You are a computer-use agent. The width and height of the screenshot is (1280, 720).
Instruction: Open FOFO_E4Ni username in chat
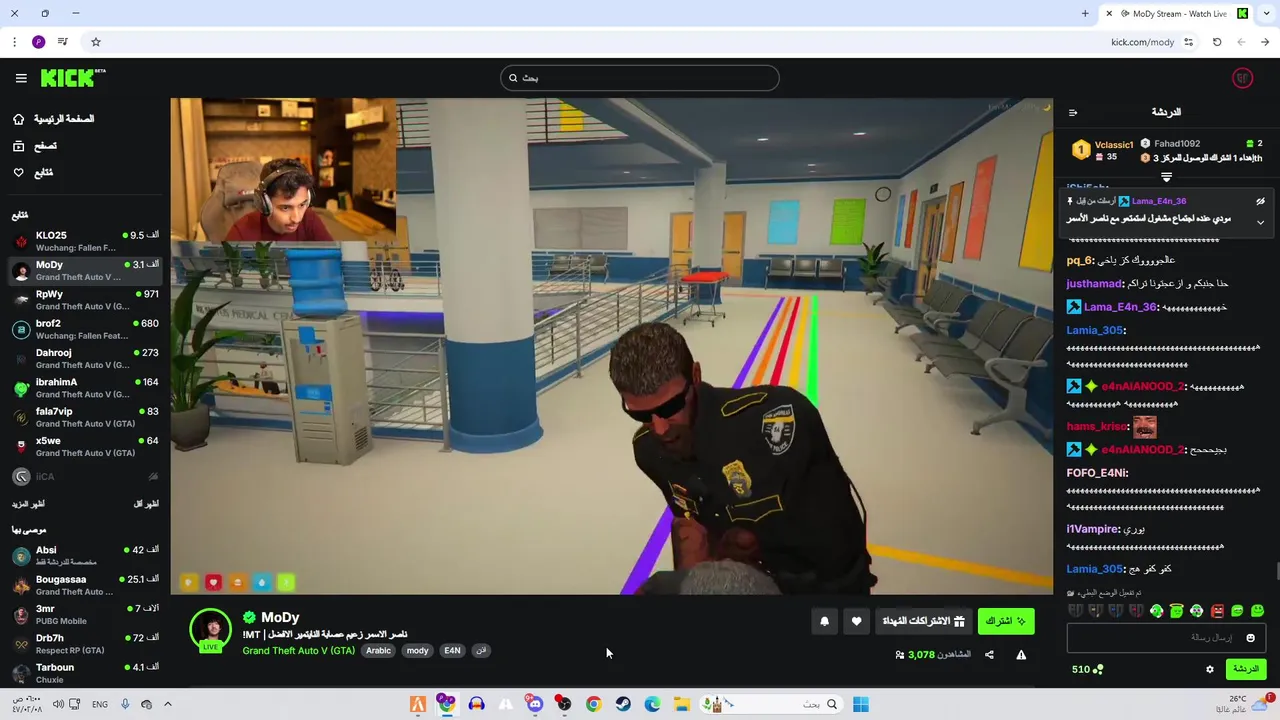pos(1097,473)
